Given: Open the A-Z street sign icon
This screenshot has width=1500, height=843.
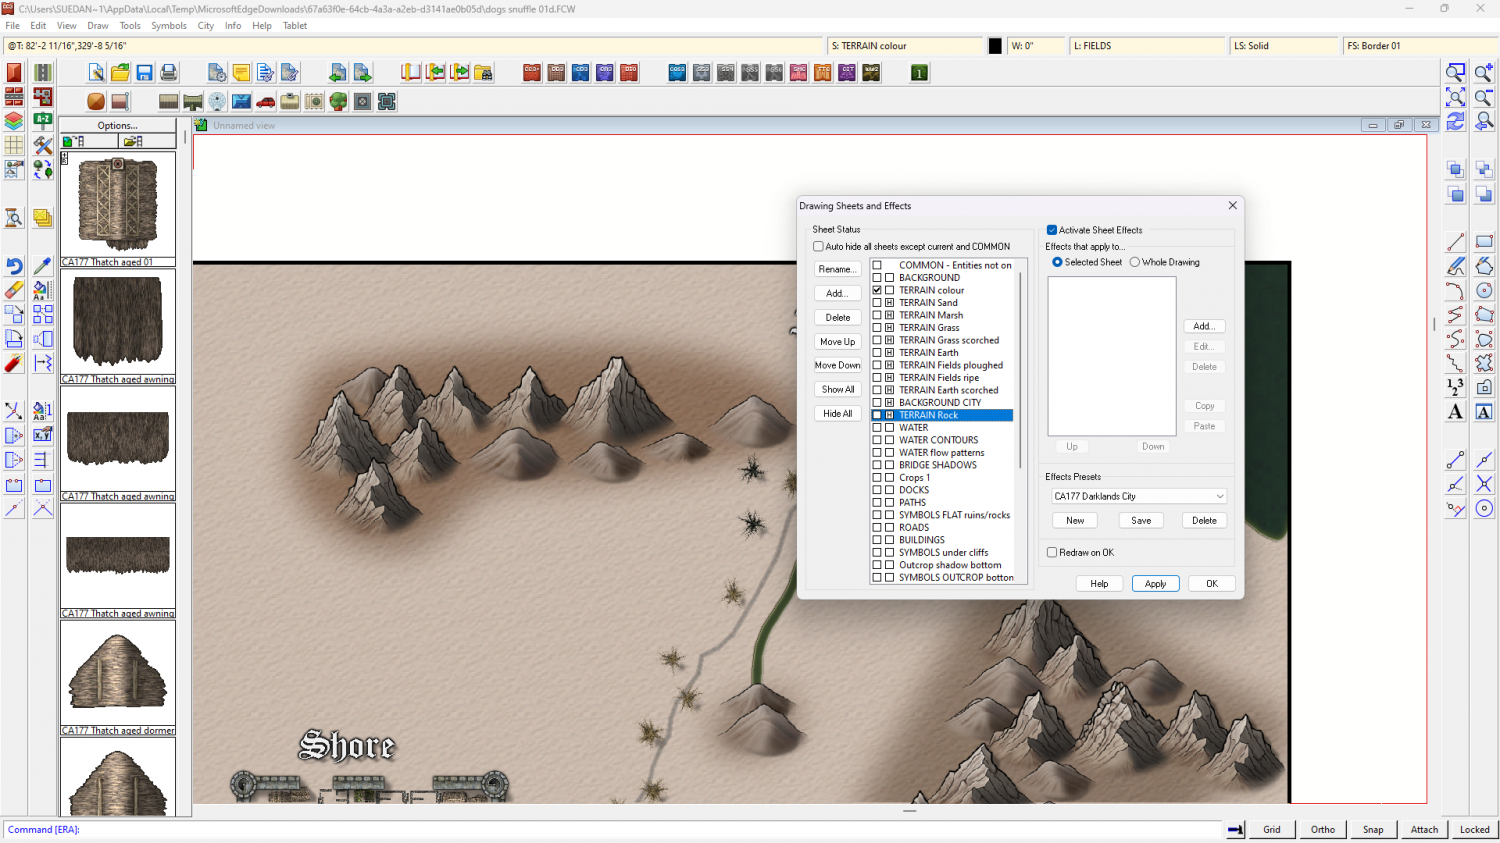Looking at the screenshot, I should 43,121.
